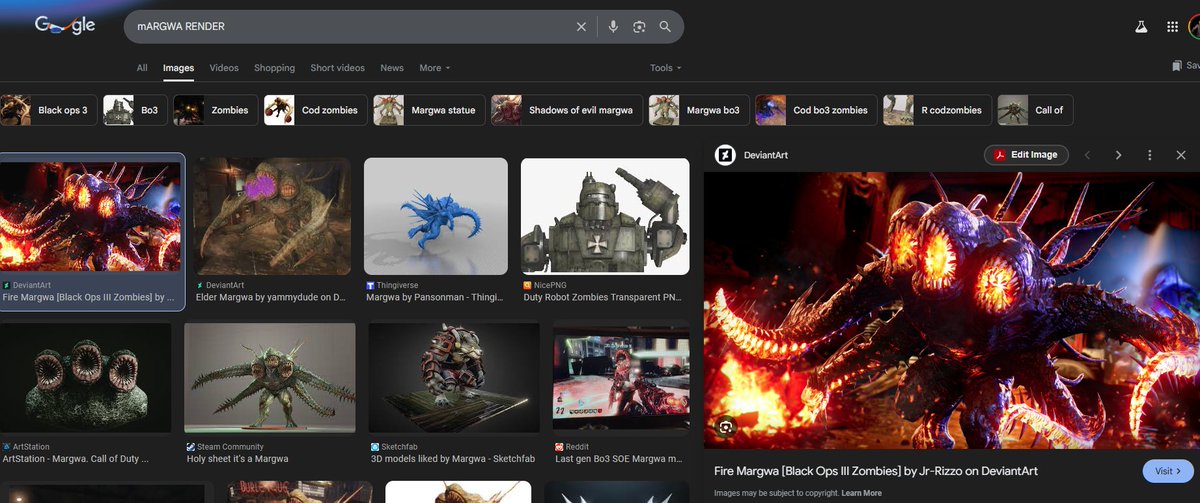The image size is (1200, 503).
Task: Search inside image with lens overlay
Action: (727, 427)
